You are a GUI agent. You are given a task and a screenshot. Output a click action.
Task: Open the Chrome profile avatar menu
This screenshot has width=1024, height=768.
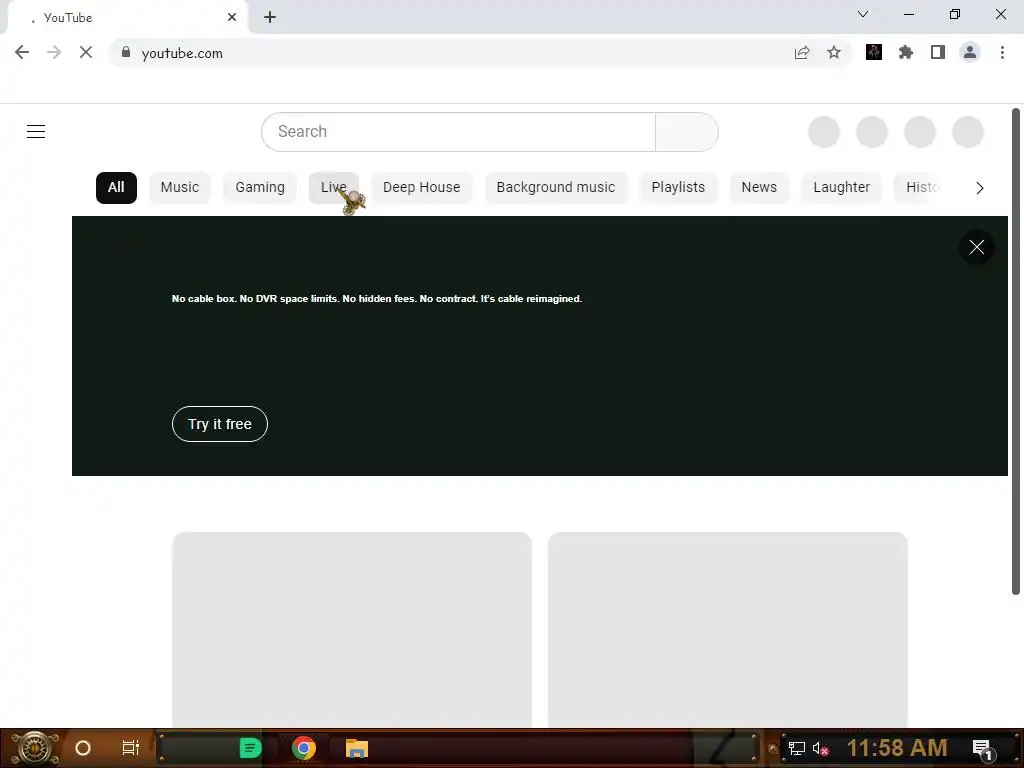[x=970, y=52]
